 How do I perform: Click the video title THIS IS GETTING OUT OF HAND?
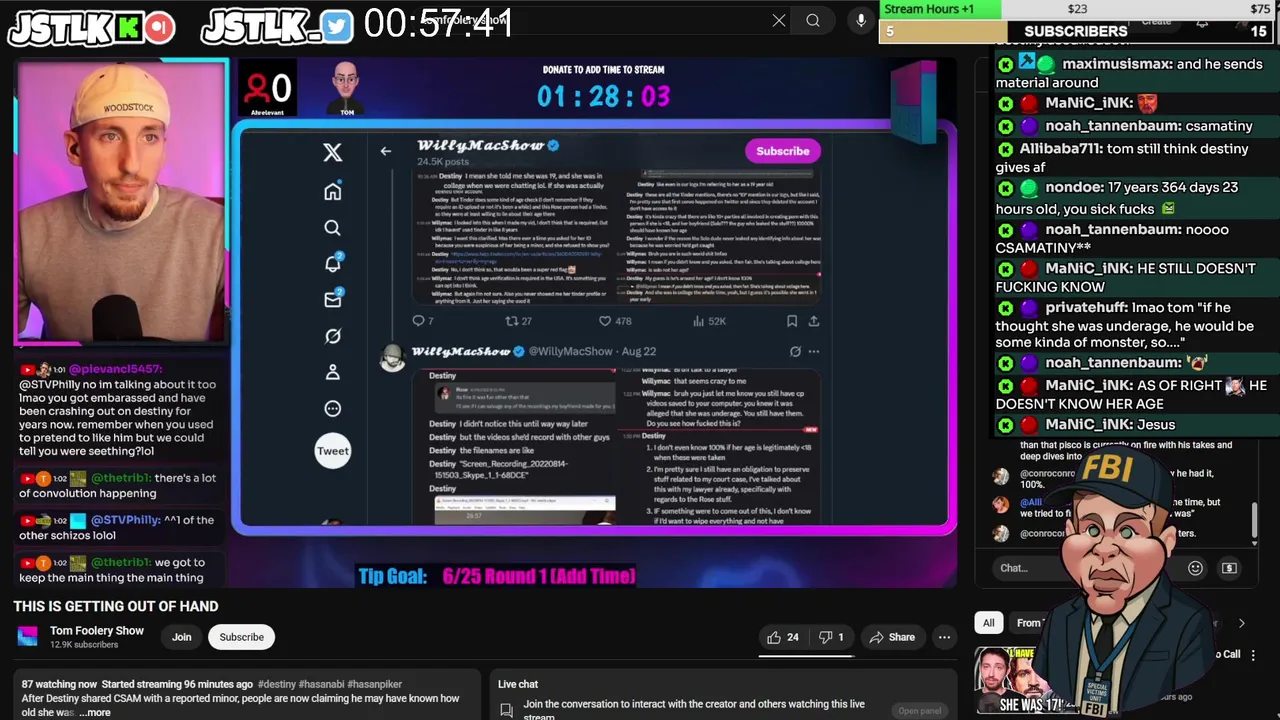tap(116, 606)
